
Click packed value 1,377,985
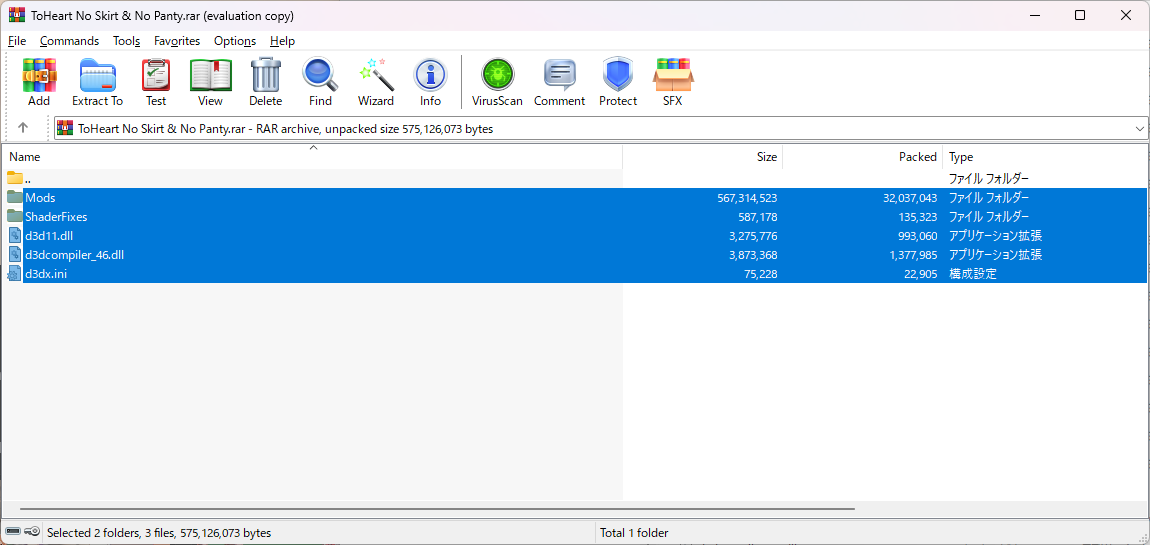pyautogui.click(x=913, y=255)
